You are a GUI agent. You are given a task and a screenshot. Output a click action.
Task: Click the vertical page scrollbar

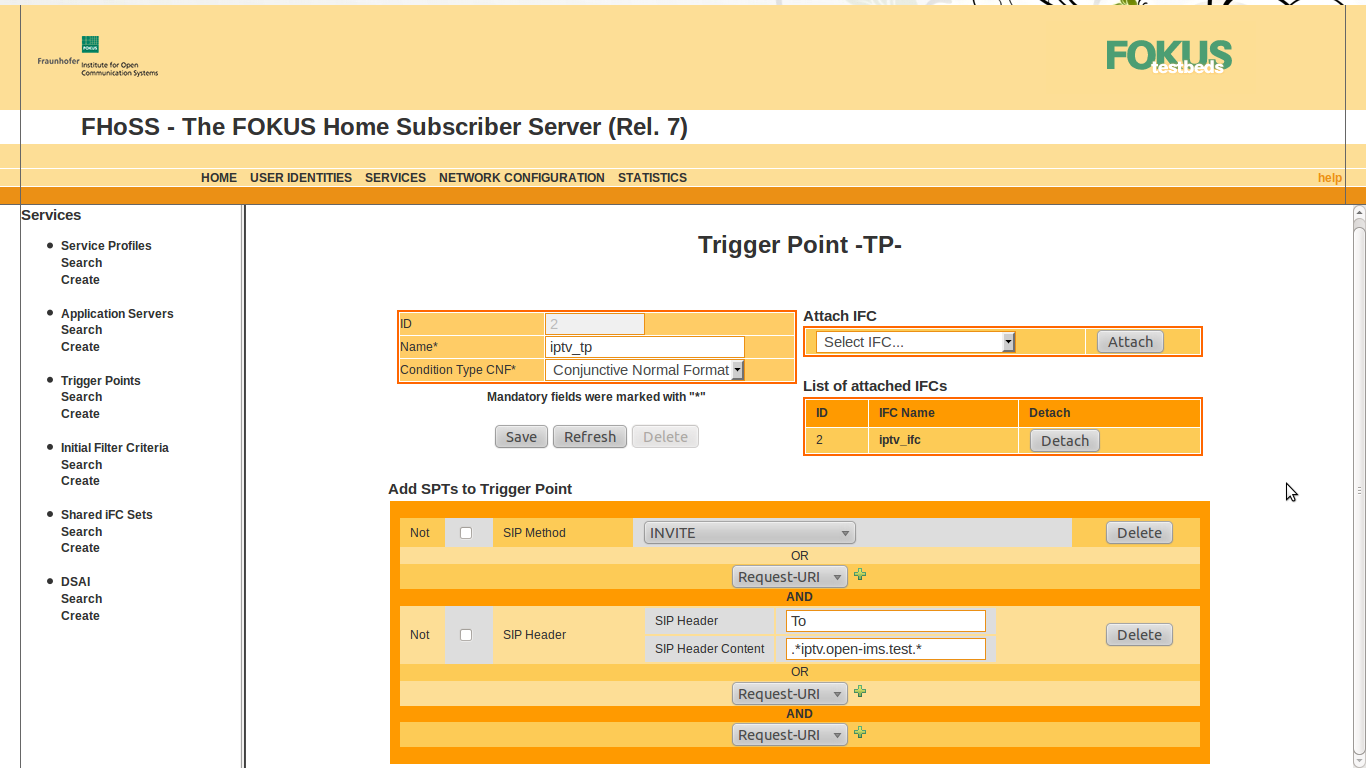click(x=1359, y=490)
